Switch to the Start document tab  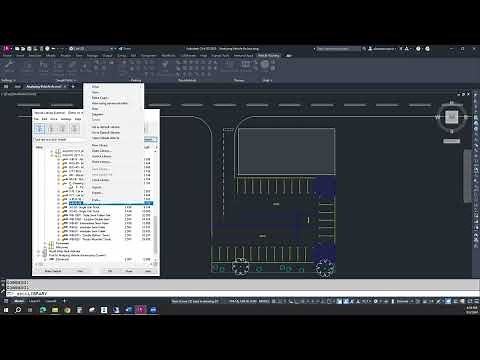18,86
